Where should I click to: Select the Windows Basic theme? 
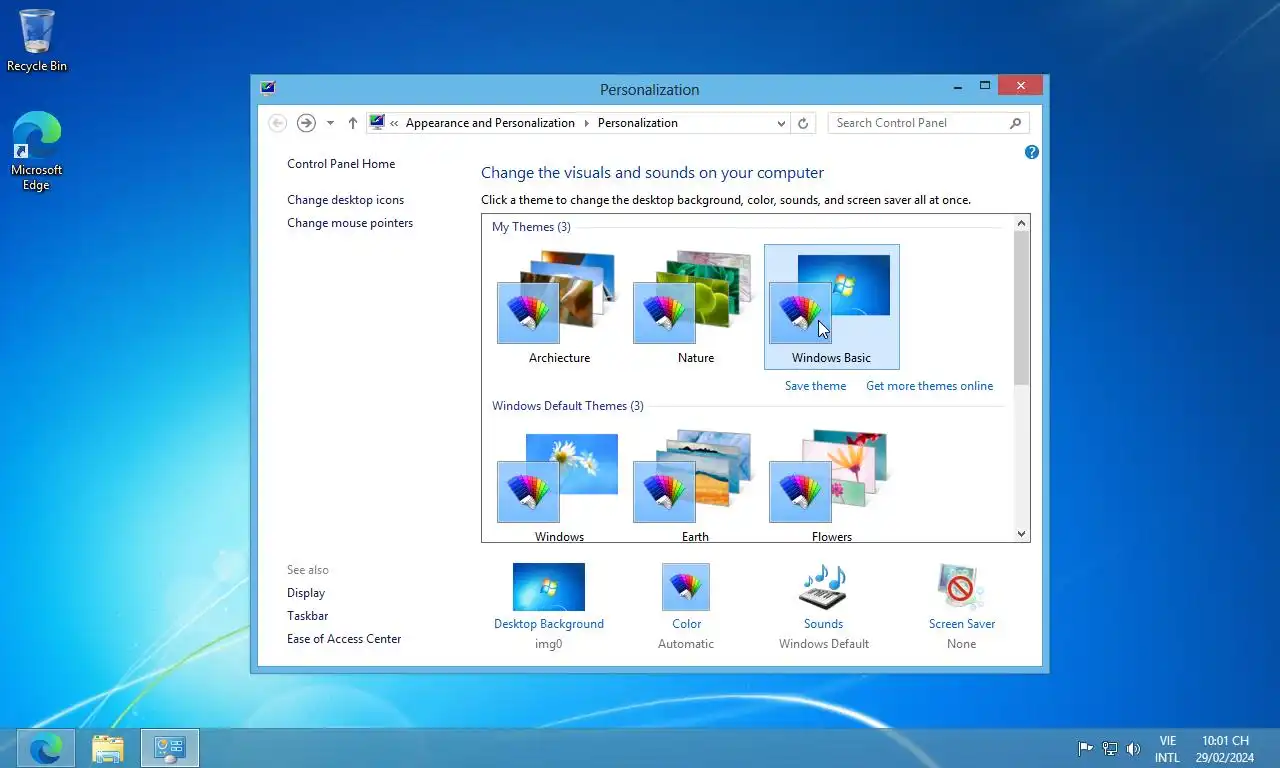[831, 307]
